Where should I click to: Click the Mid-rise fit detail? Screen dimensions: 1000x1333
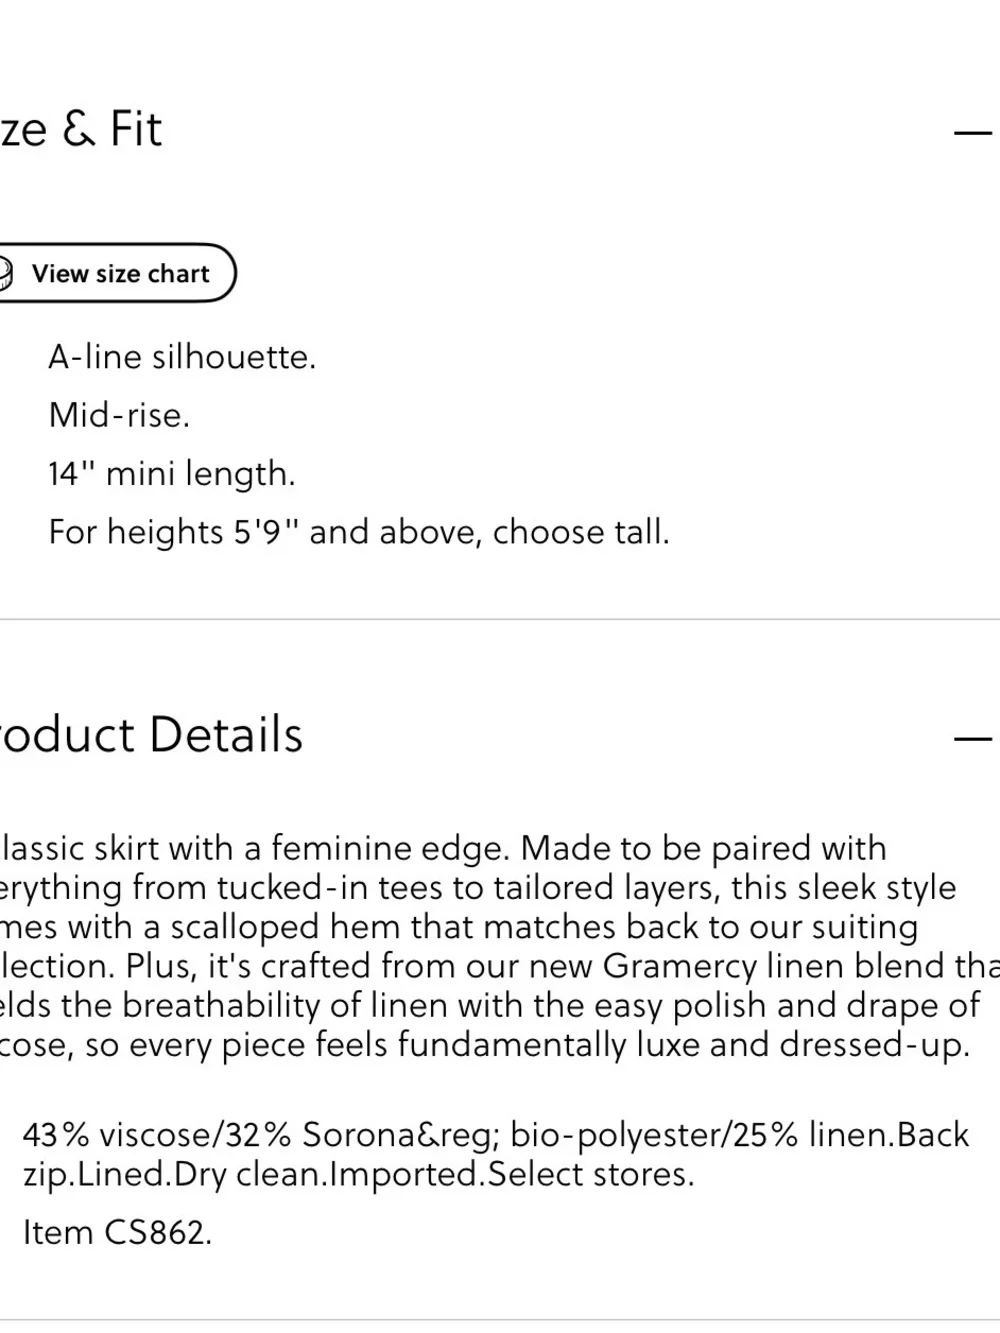[x=119, y=415]
